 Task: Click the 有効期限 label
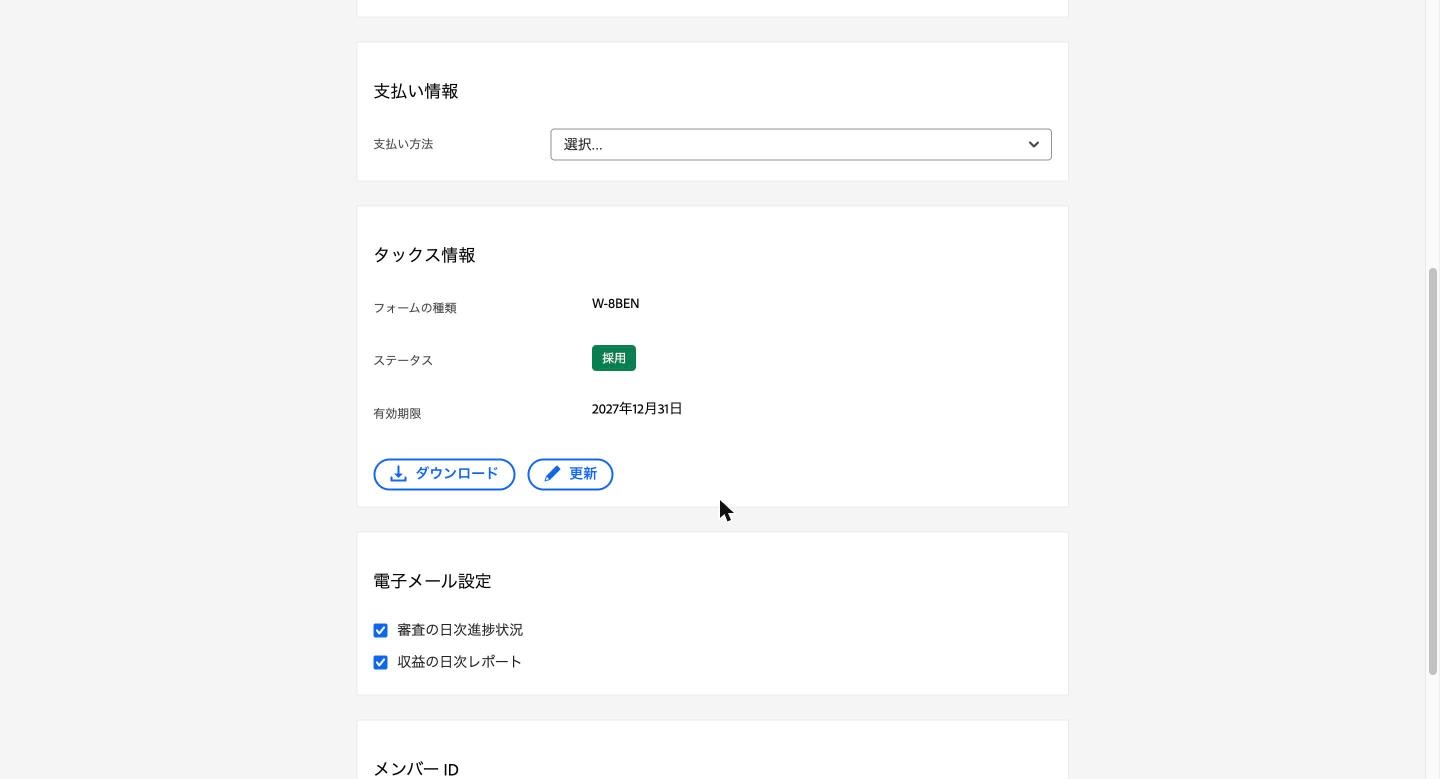click(397, 413)
